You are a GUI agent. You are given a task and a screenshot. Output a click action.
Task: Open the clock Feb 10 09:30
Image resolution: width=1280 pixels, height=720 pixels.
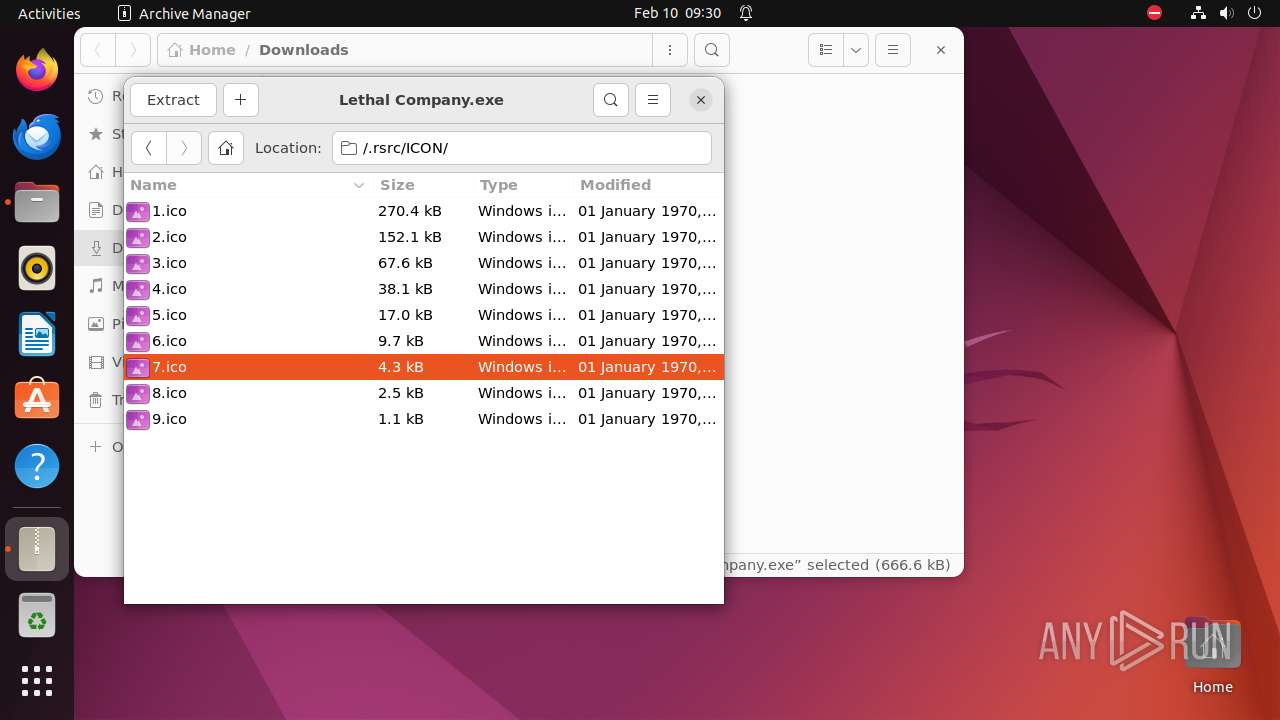pyautogui.click(x=677, y=13)
